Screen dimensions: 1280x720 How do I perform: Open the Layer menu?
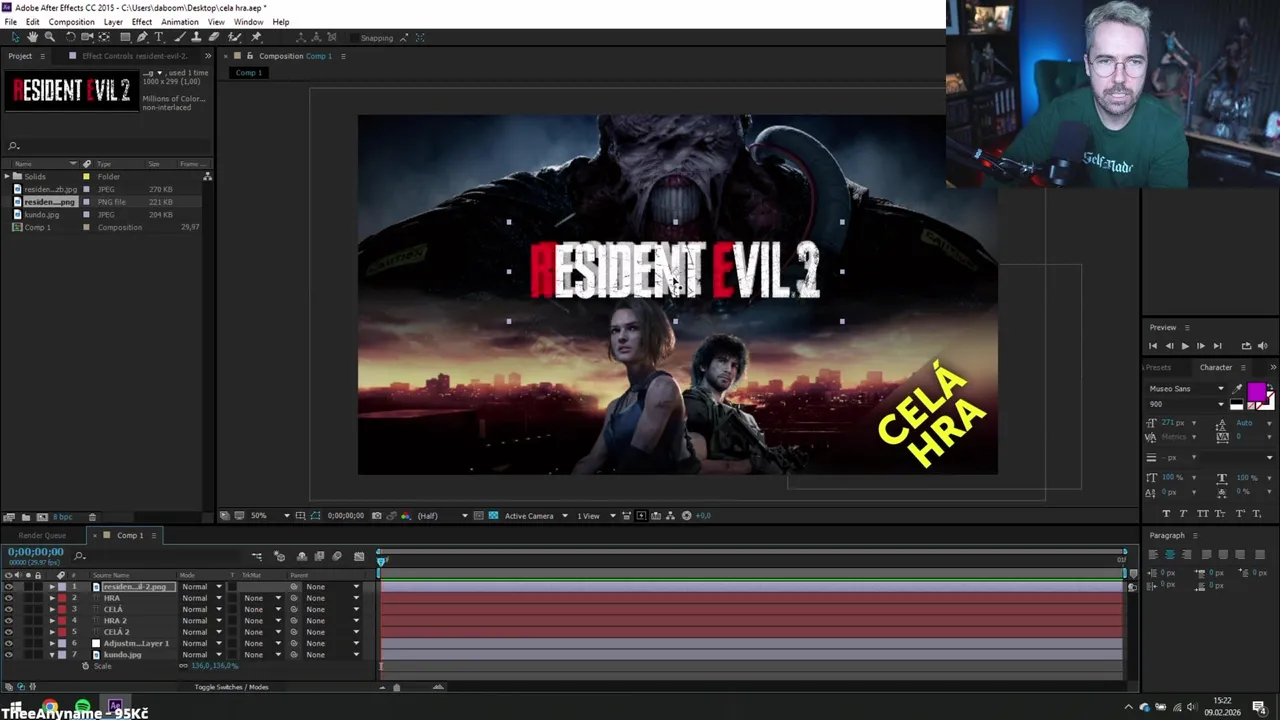point(113,22)
